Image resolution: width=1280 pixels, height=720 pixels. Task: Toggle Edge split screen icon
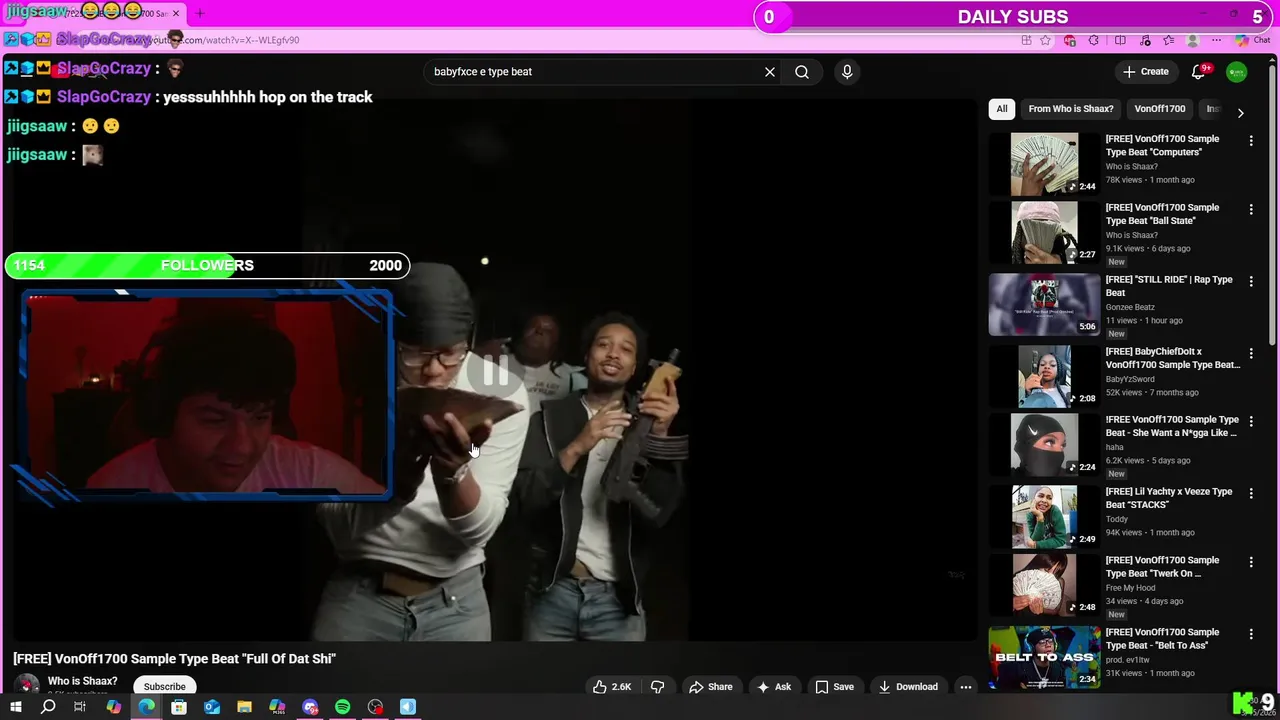coord(1120,40)
